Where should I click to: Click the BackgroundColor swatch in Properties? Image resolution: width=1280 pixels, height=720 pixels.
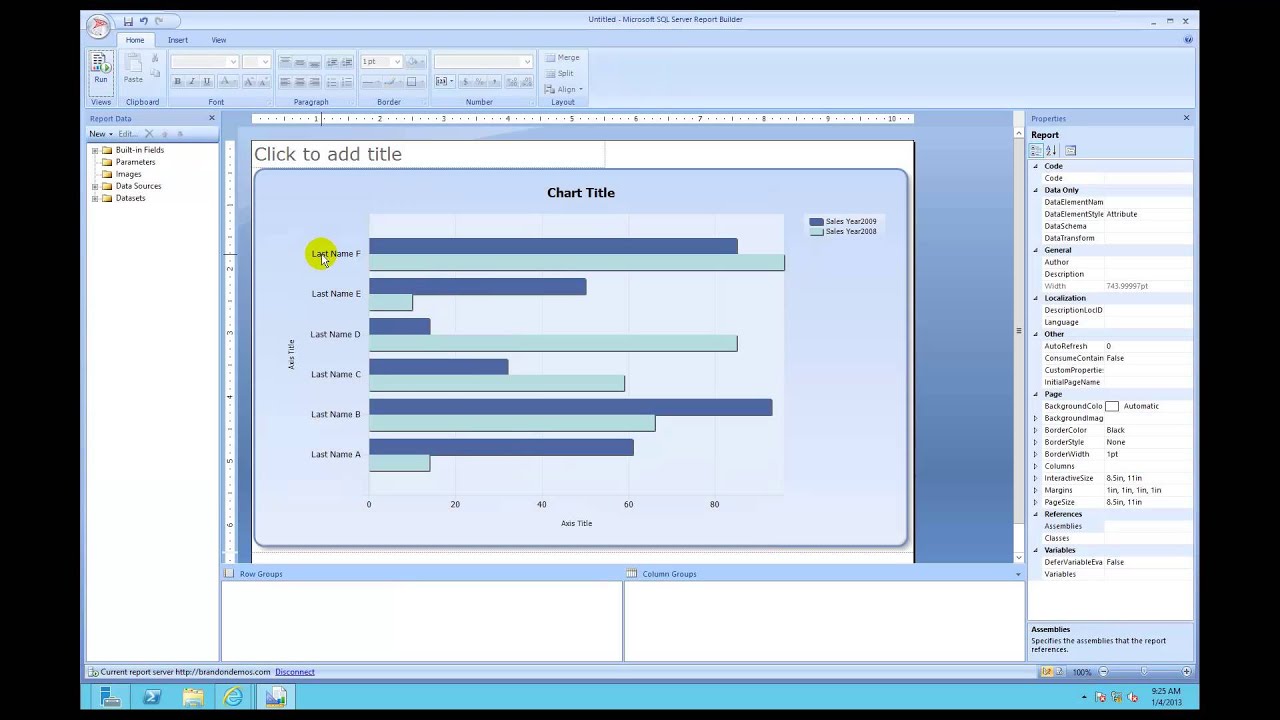coord(1112,406)
